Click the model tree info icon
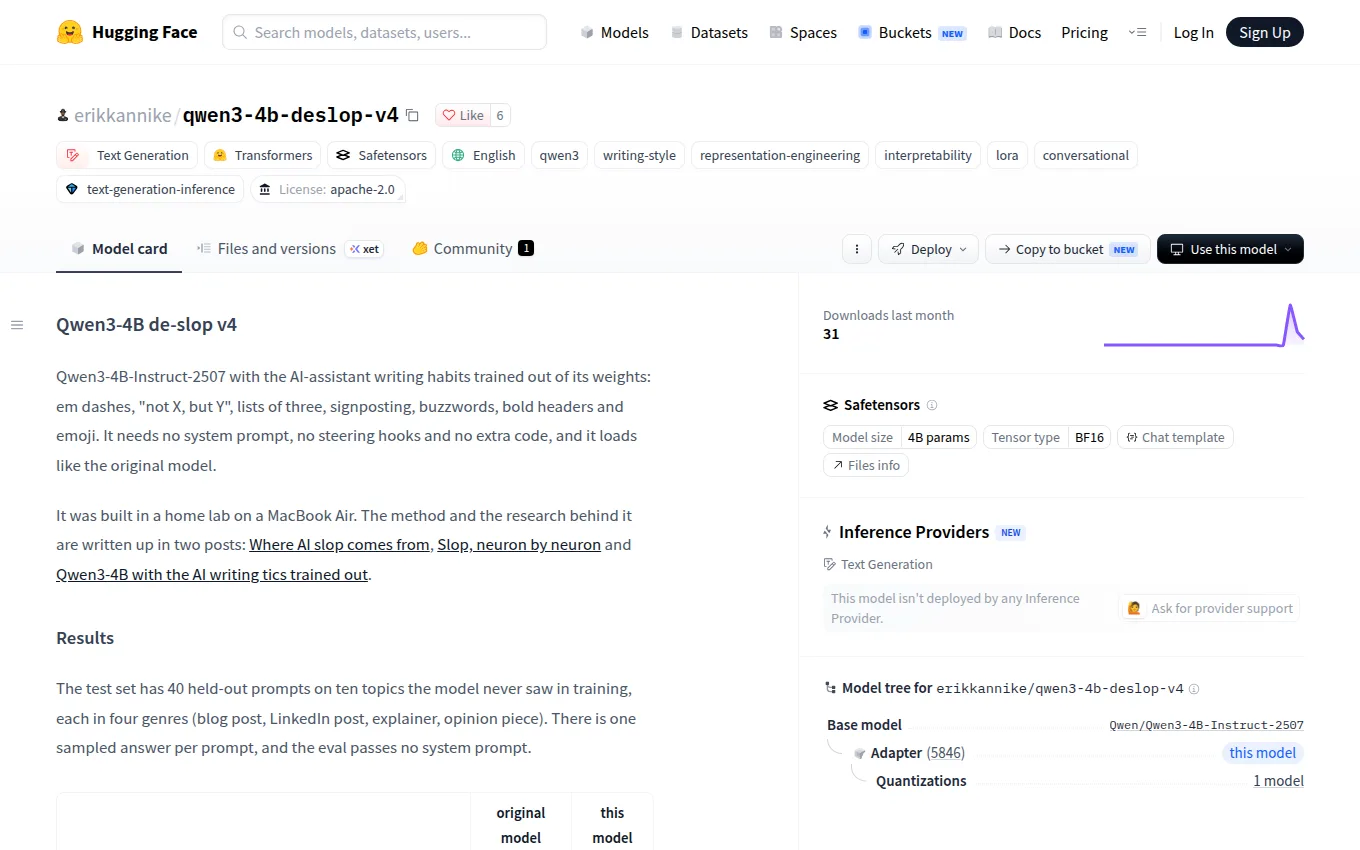The height and width of the screenshot is (850, 1360). (x=1194, y=689)
